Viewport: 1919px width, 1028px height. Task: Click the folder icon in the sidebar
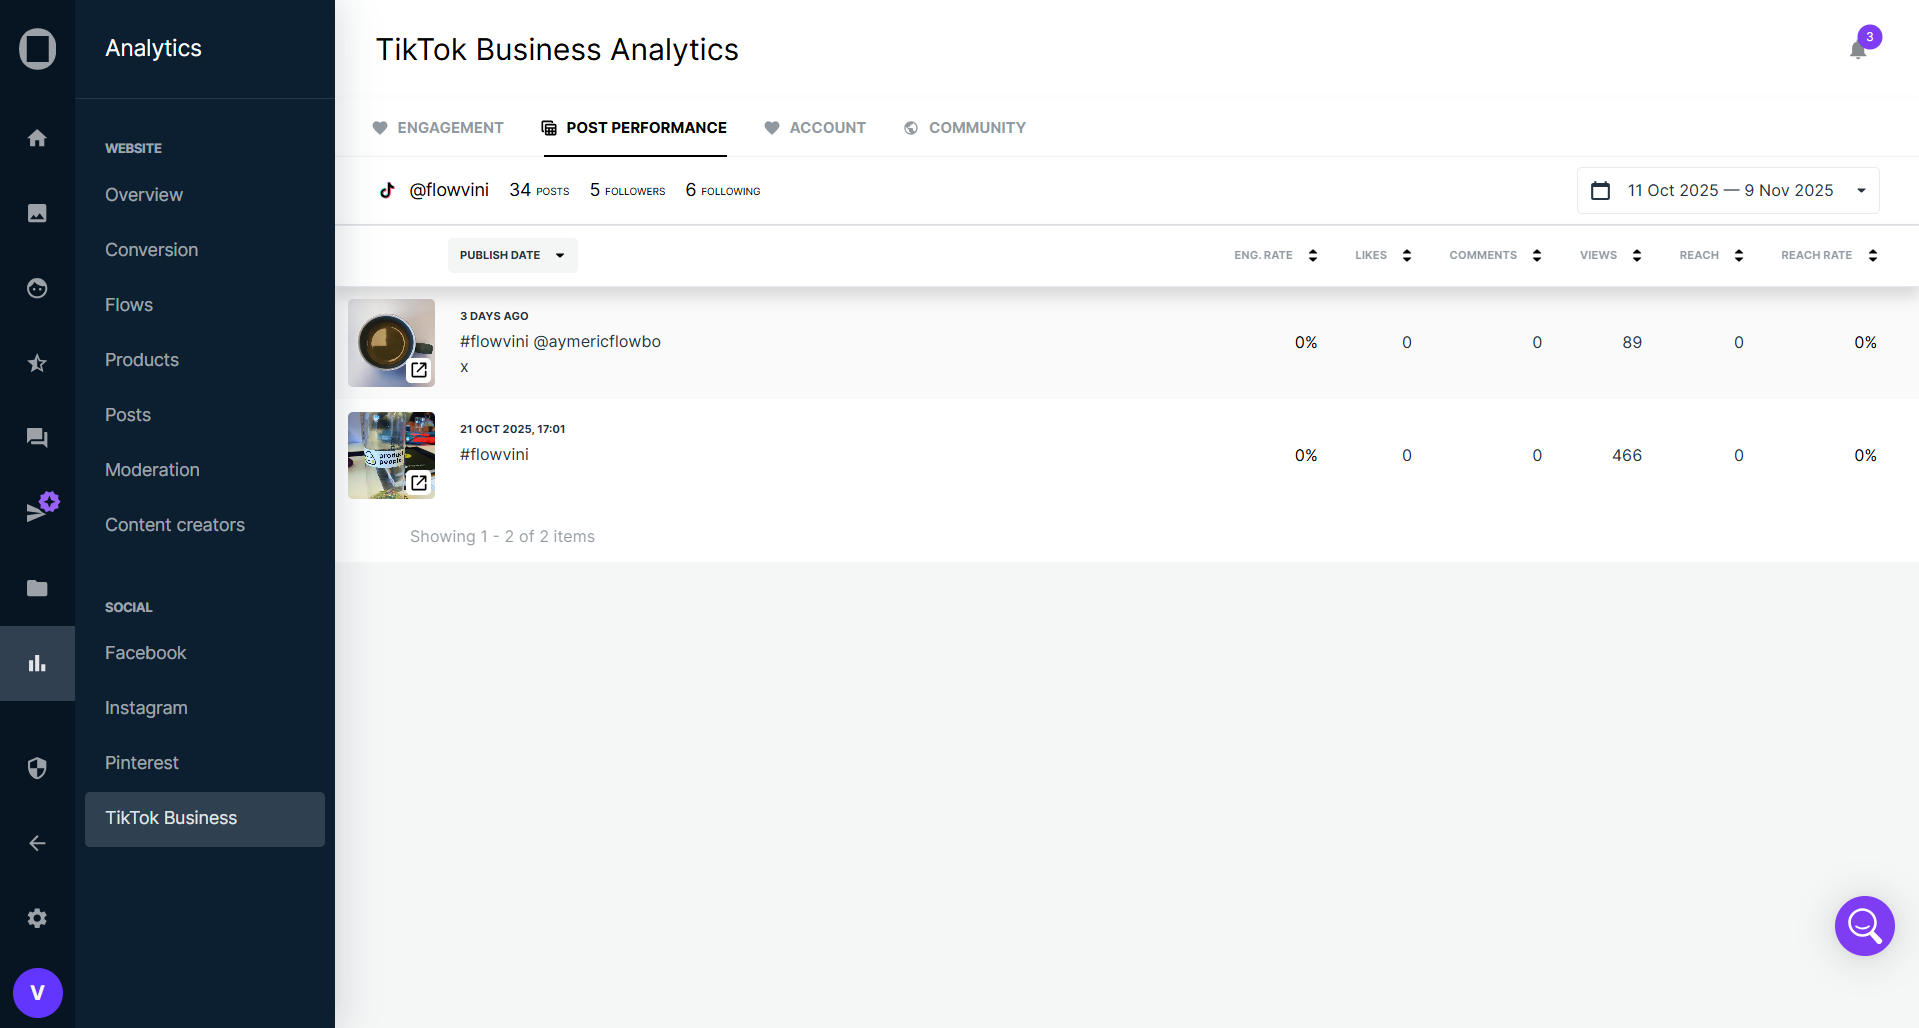(37, 588)
